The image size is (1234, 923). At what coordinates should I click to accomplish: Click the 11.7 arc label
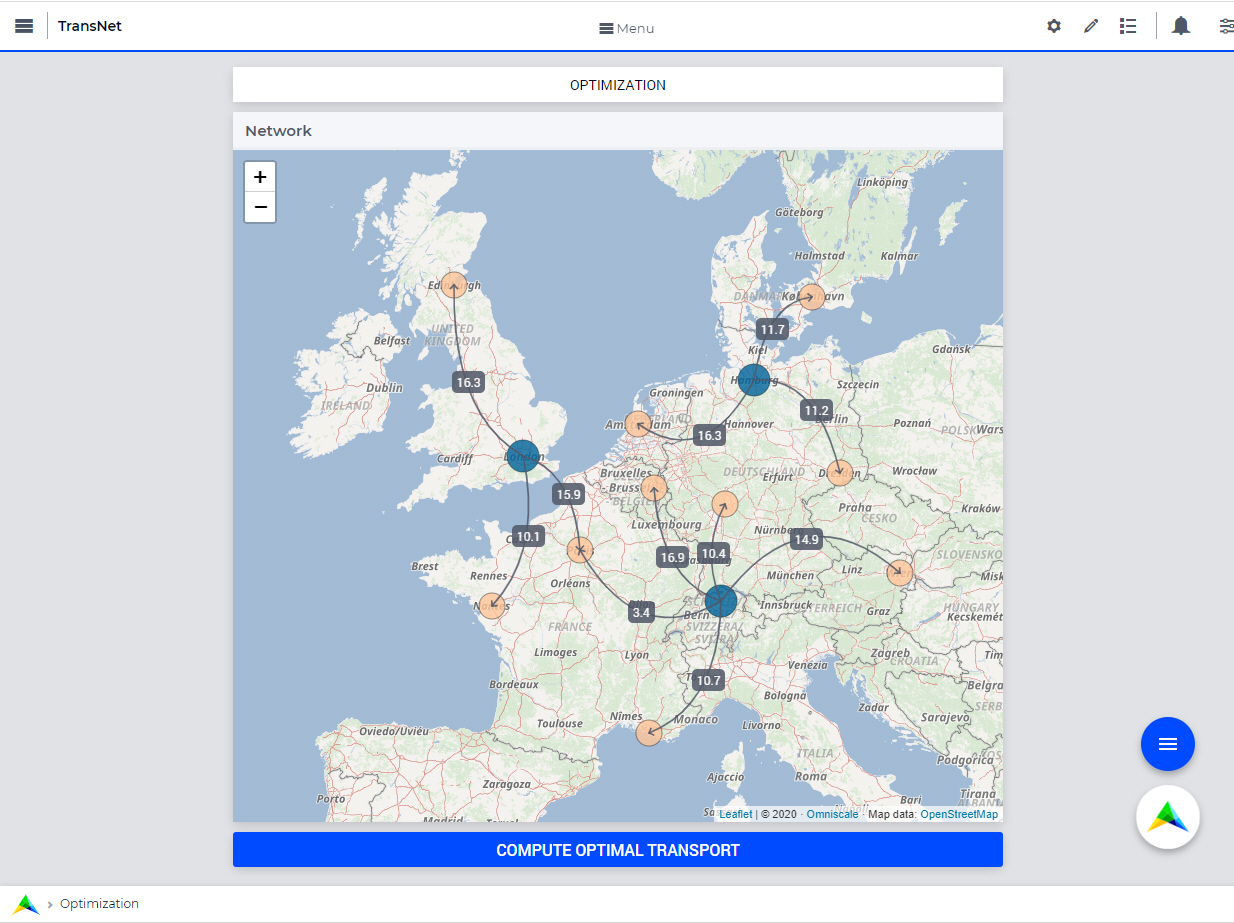tap(772, 329)
